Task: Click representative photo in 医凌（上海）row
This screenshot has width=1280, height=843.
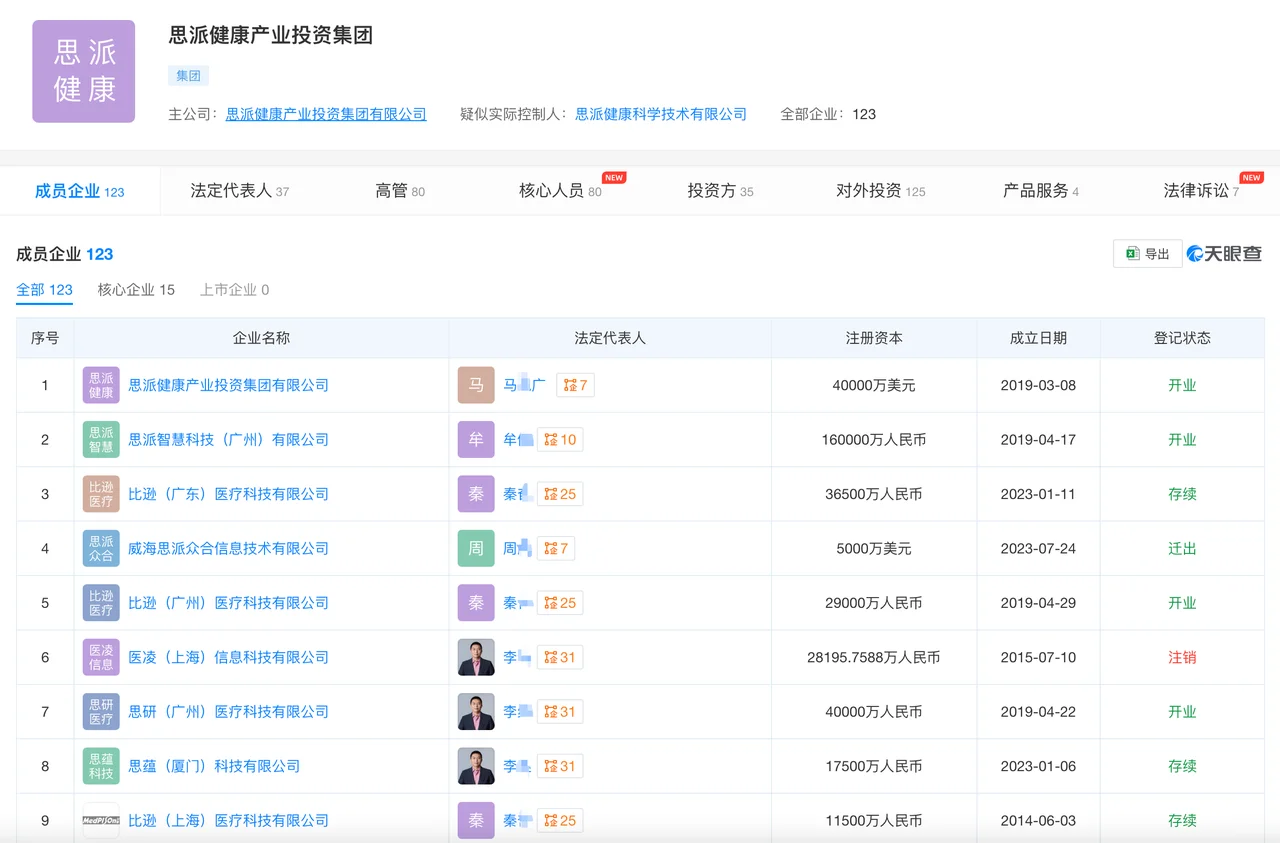Action: [x=476, y=657]
